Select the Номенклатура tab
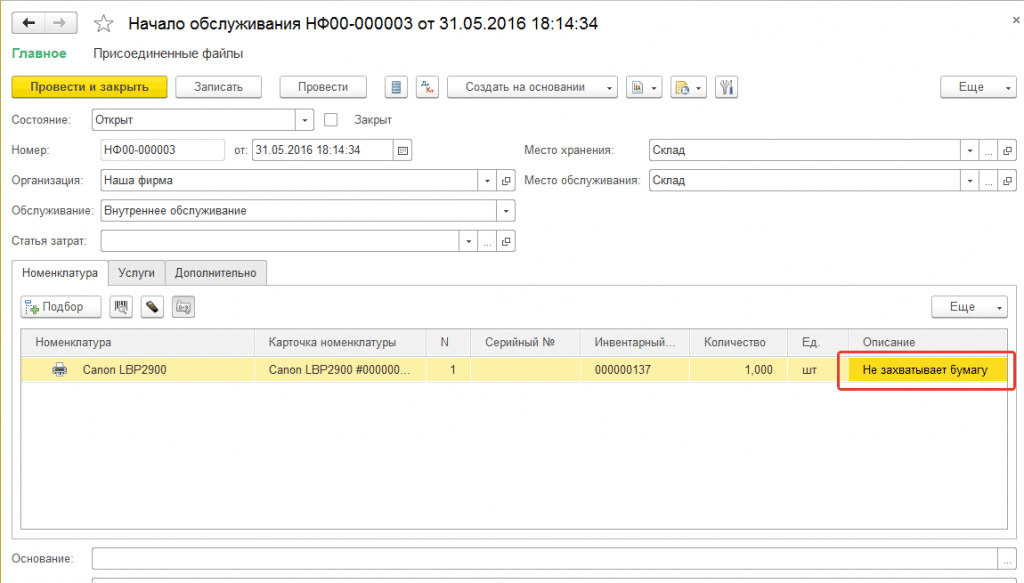The height and width of the screenshot is (583, 1024). 60,273
